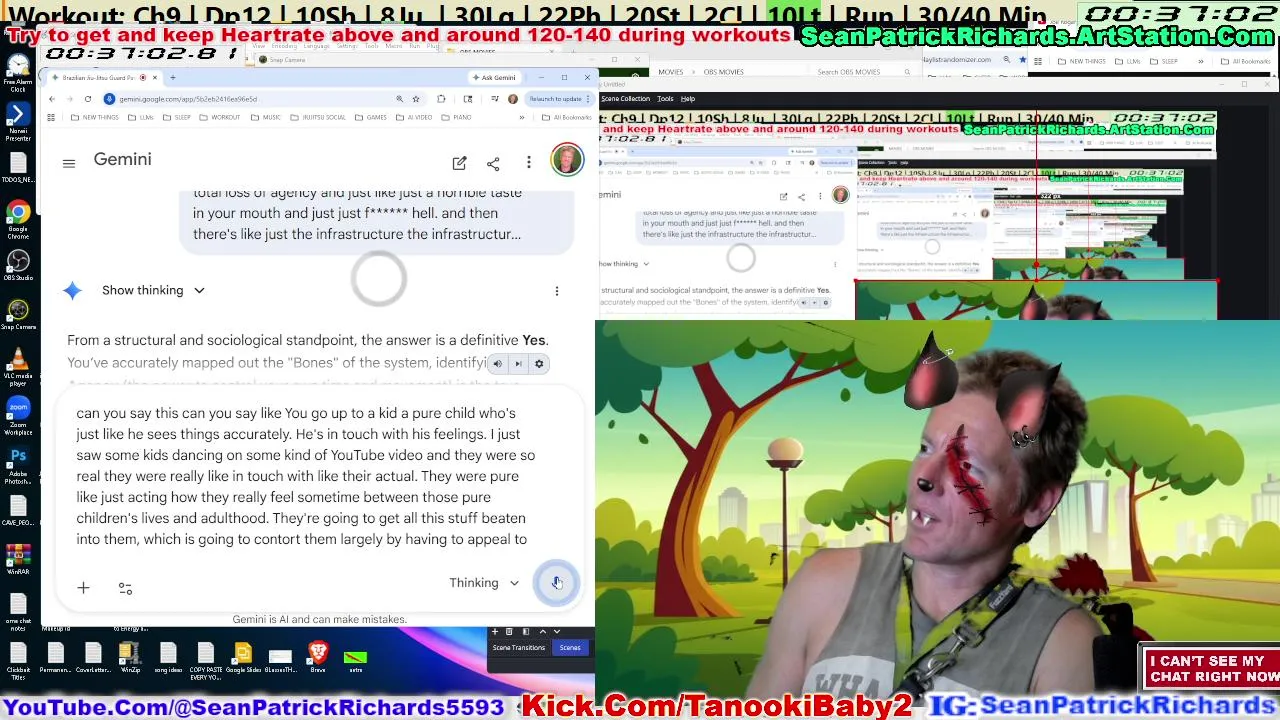Open VLC media player desktop shortcut
This screenshot has width=1280, height=720.
18,366
